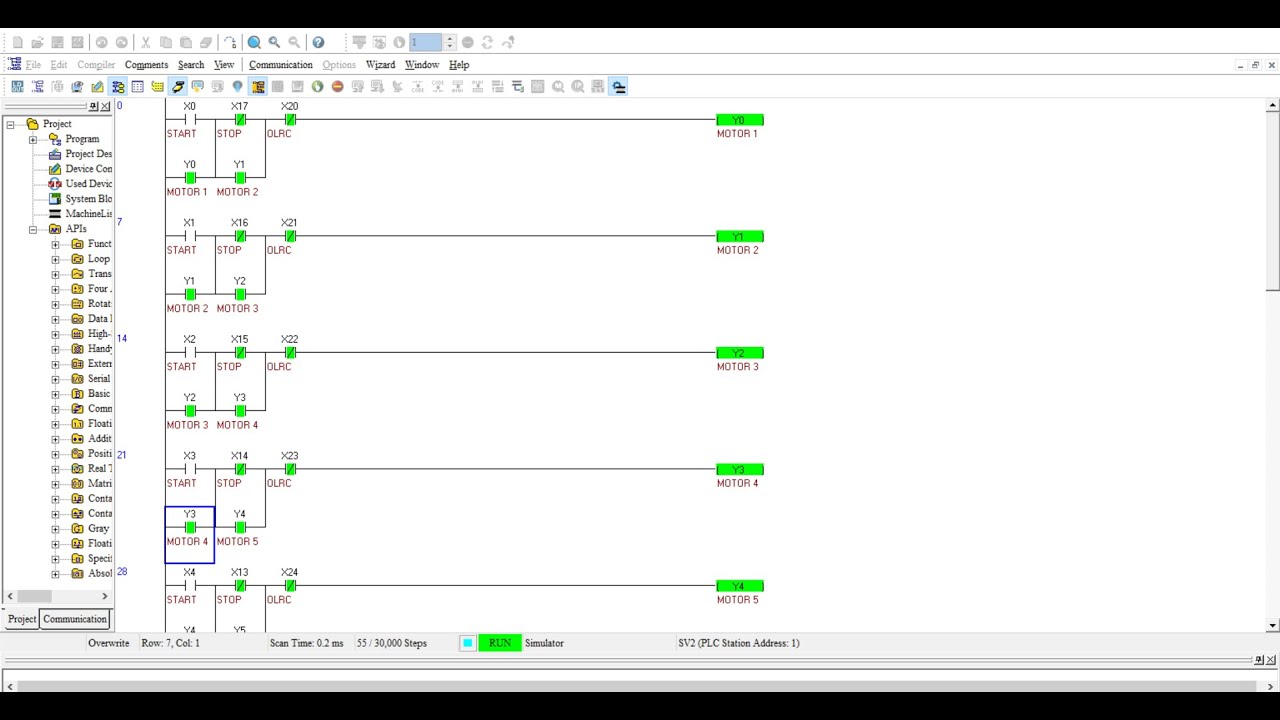
Task: Select the highlighted Y3 MOTOR 4 contact cell
Action: [190, 535]
